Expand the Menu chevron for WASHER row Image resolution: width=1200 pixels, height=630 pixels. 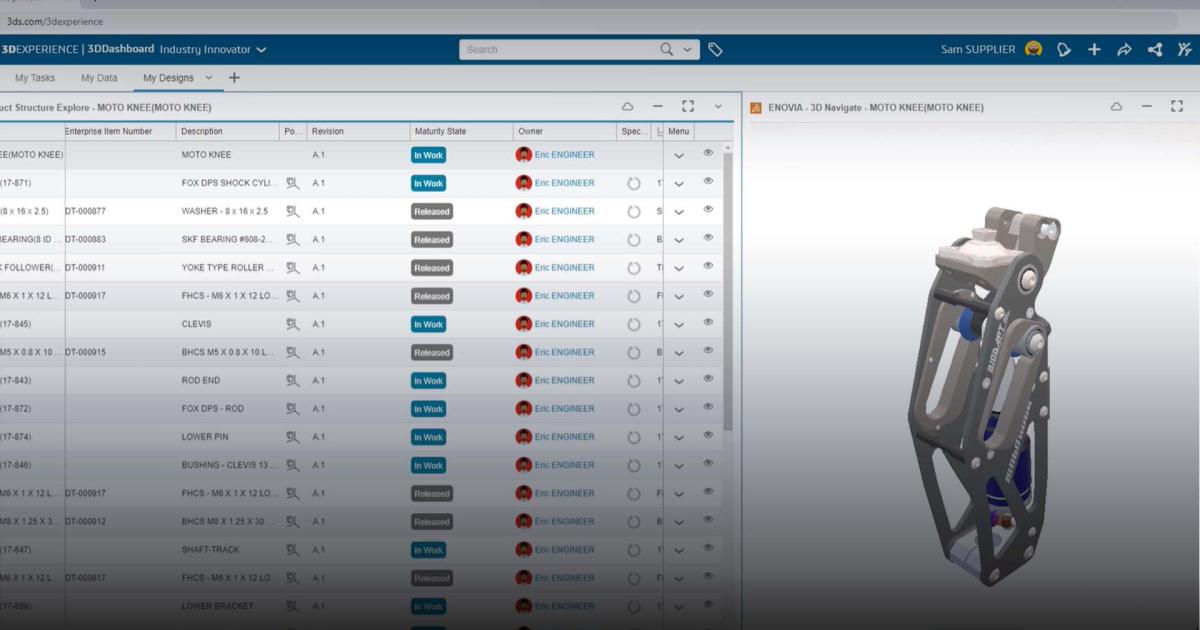click(x=679, y=211)
